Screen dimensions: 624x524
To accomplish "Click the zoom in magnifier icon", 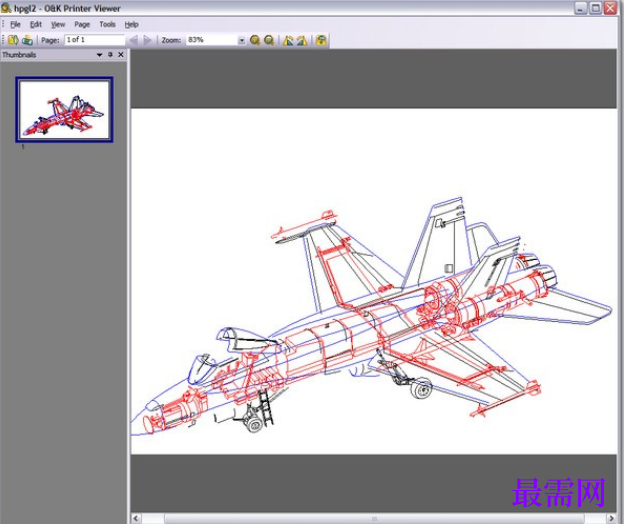I will tap(255, 40).
